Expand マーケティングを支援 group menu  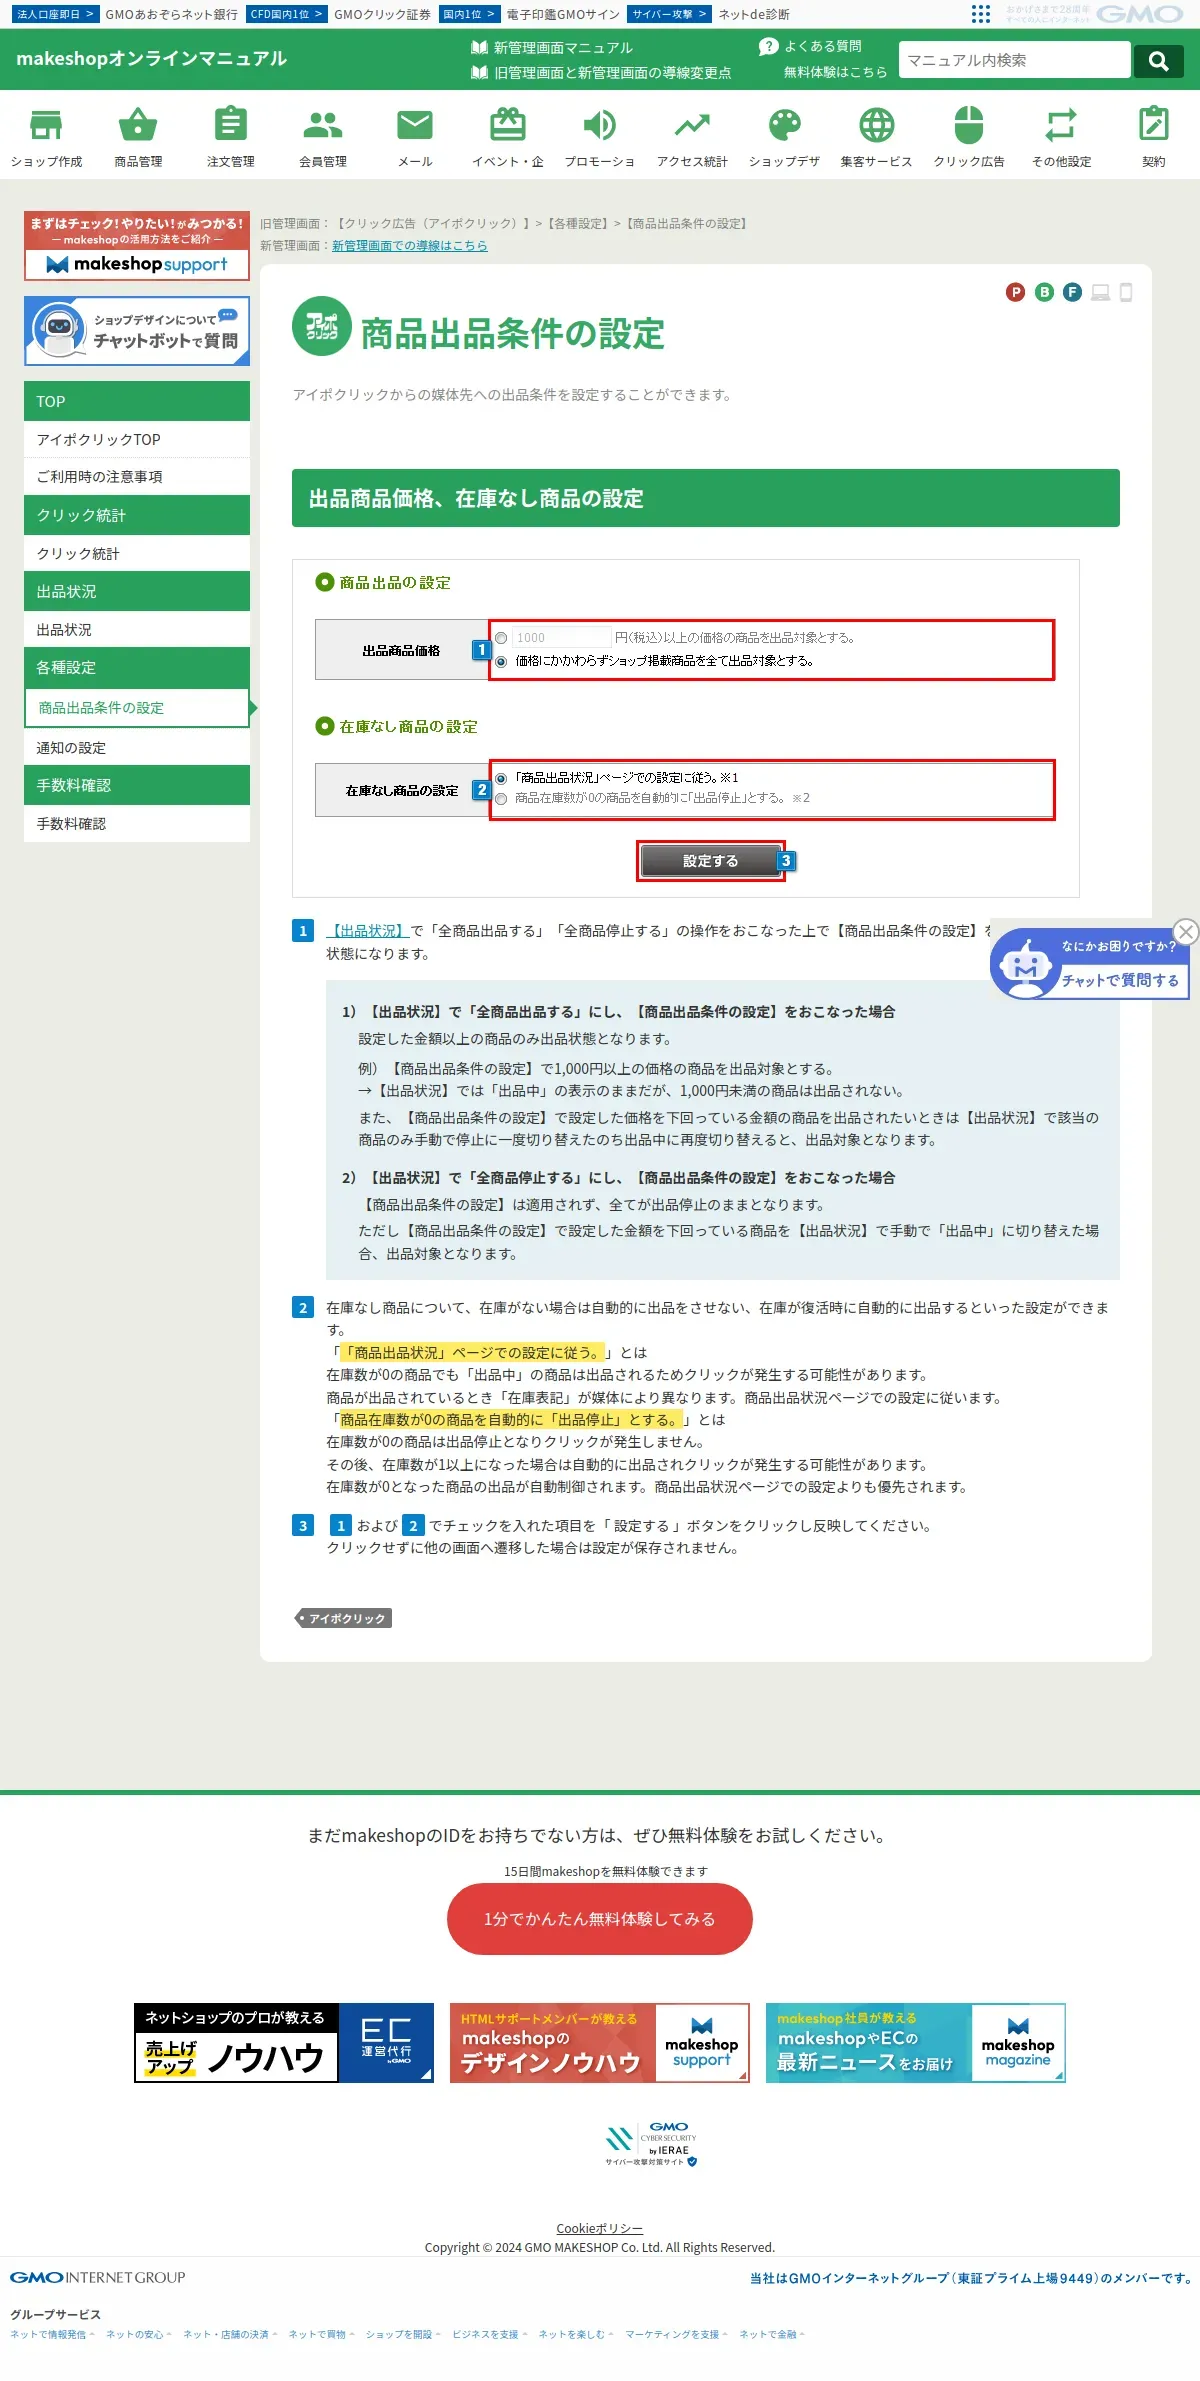tap(677, 2334)
